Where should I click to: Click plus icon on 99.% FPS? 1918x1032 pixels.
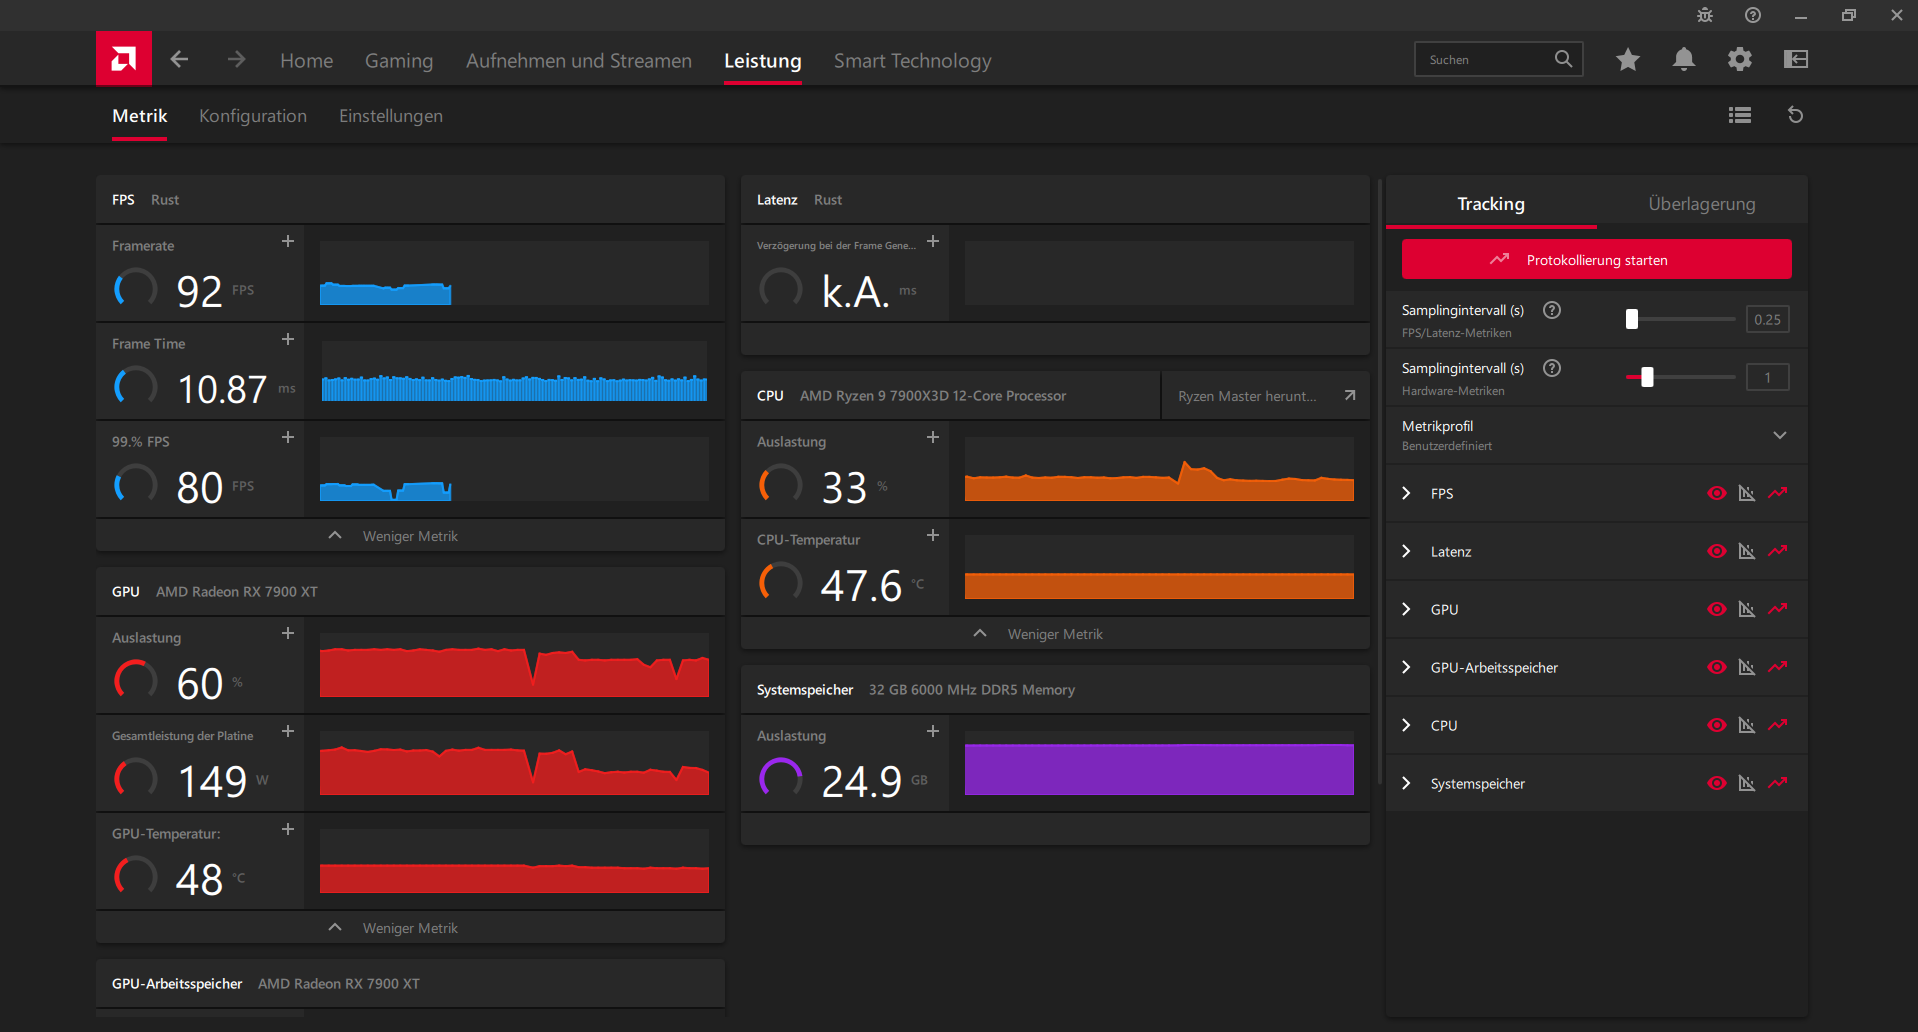[288, 437]
